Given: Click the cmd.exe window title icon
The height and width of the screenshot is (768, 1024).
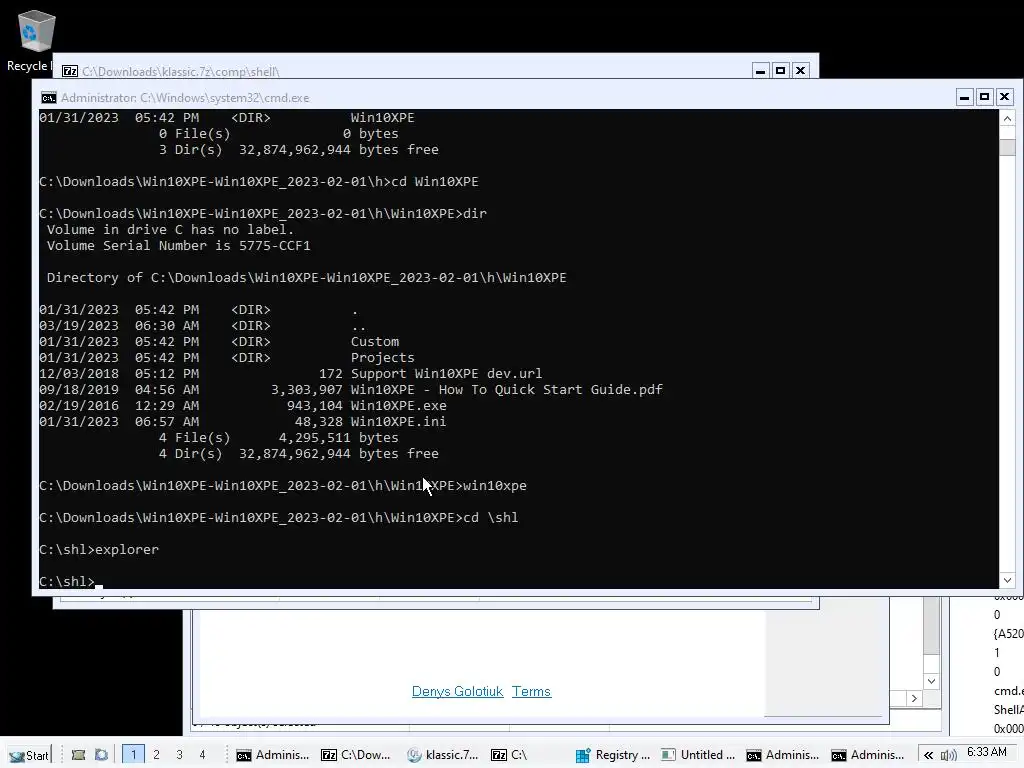Looking at the screenshot, I should click(48, 98).
